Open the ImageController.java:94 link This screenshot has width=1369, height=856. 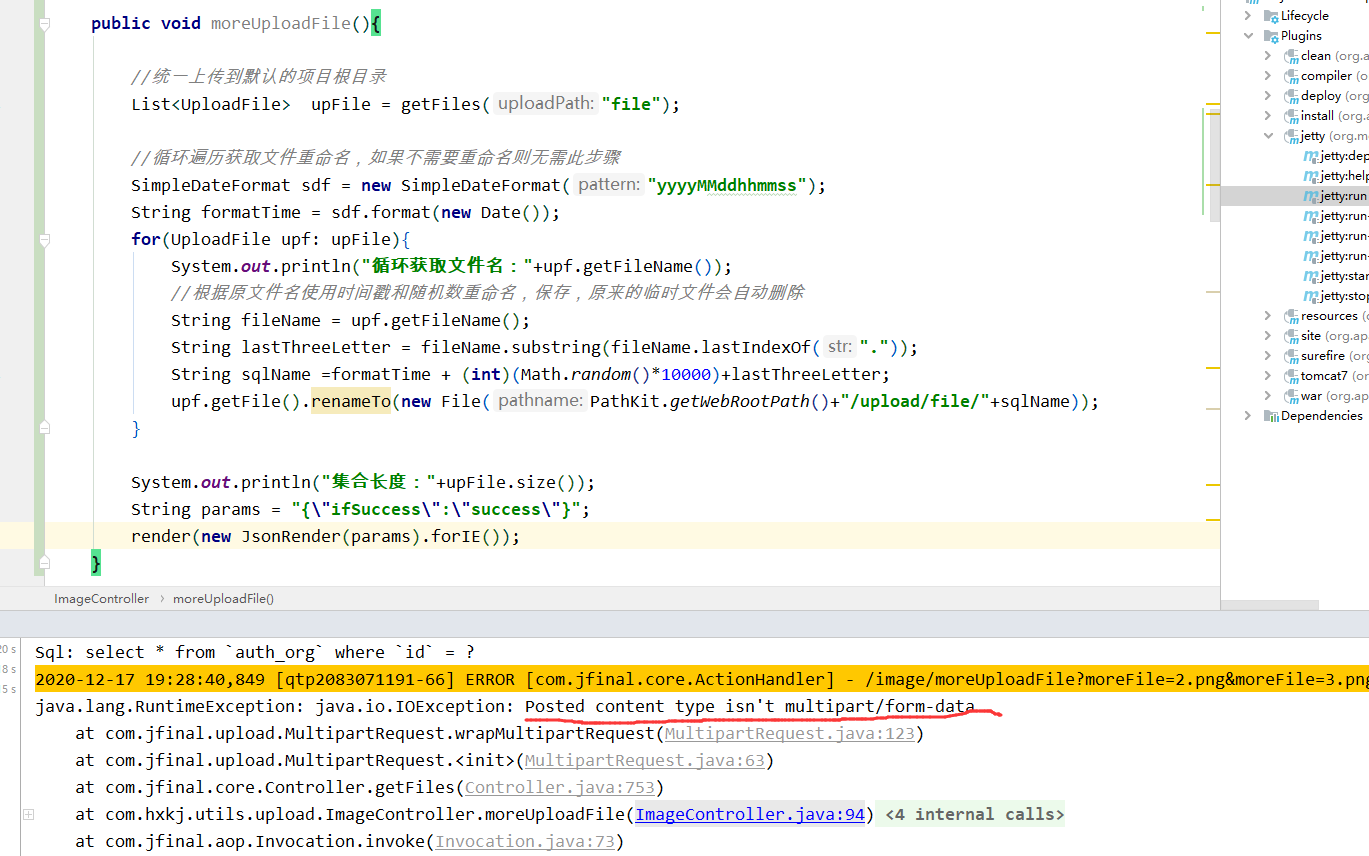(750, 815)
